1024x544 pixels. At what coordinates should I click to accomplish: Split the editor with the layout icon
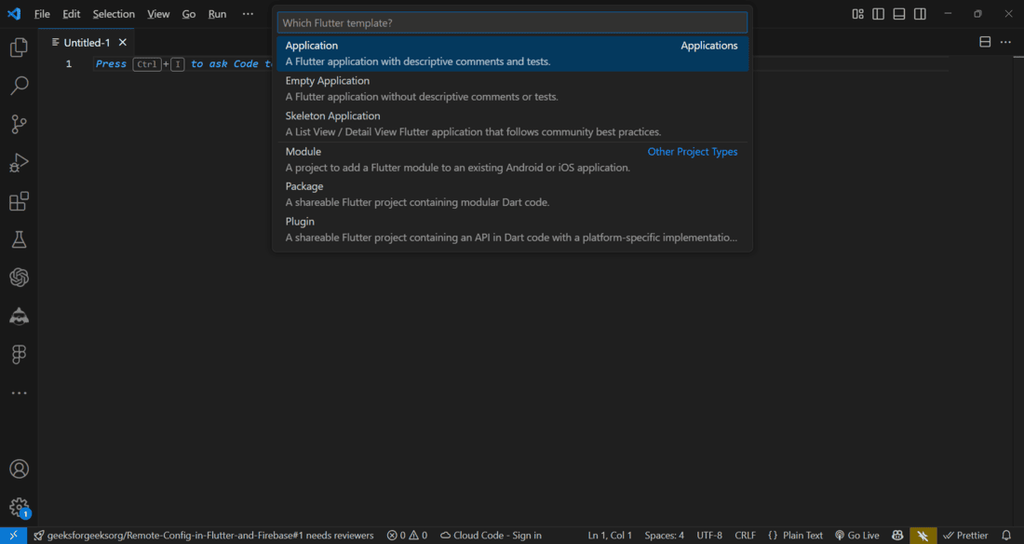click(985, 42)
